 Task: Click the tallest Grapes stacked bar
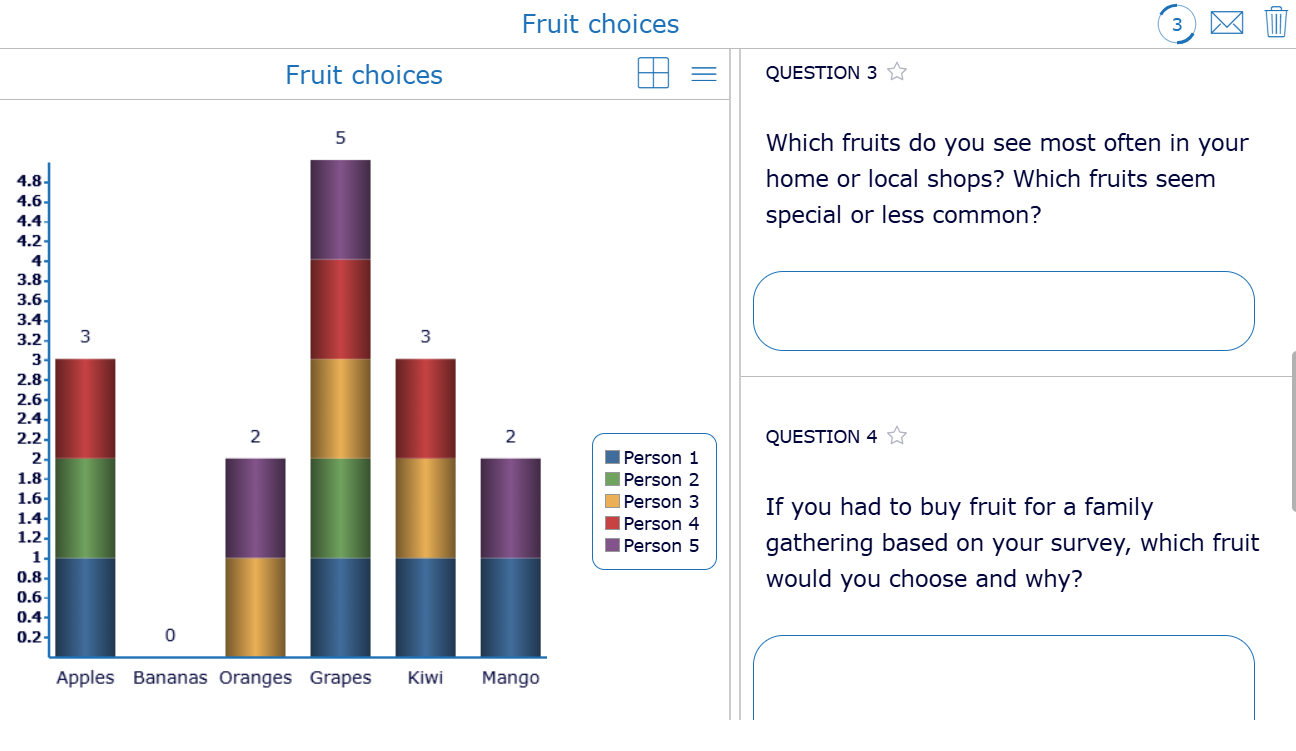(340, 400)
